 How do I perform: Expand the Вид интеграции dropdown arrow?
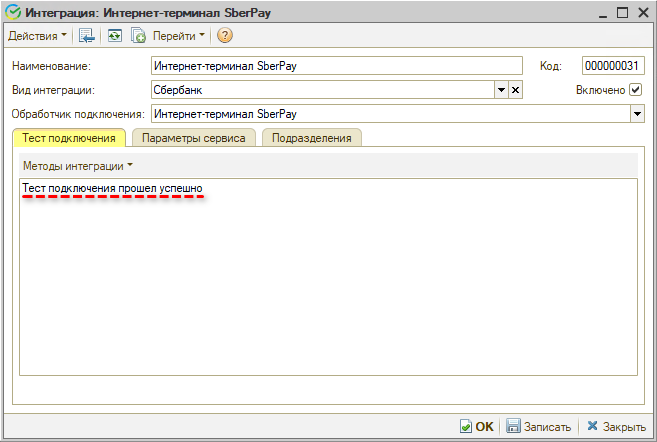point(501,90)
